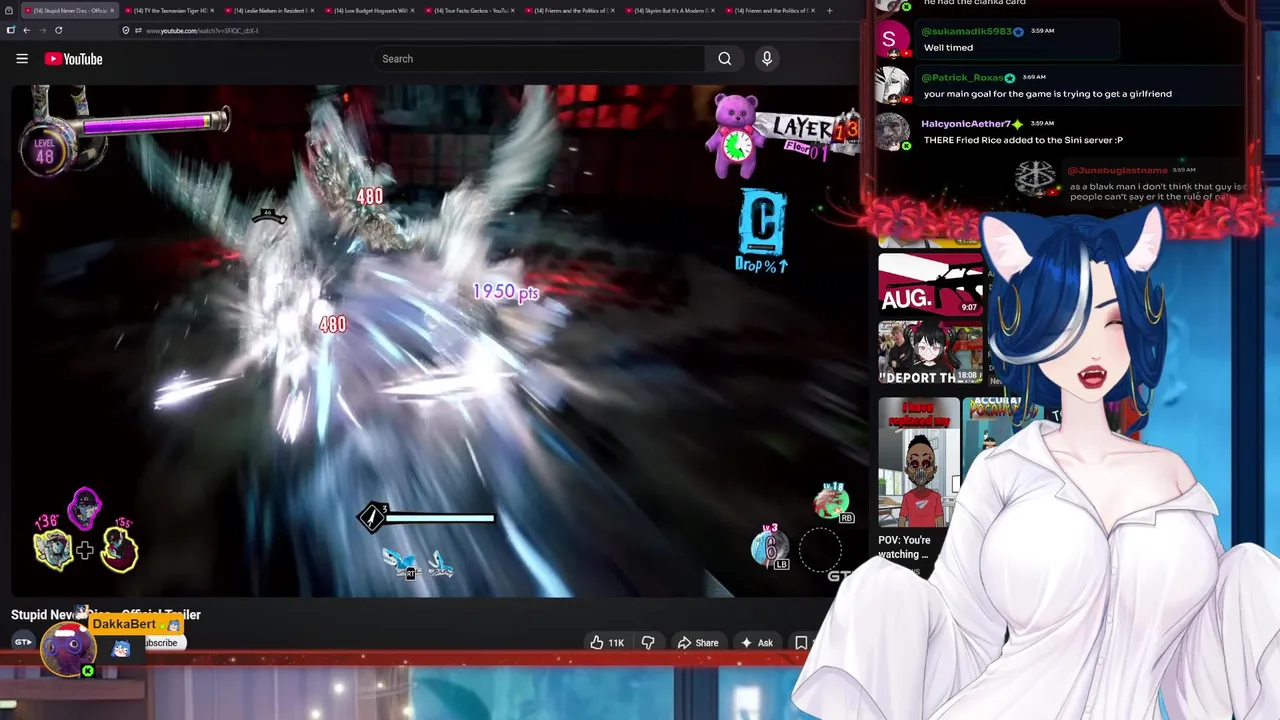Switch to Skyrim But It's A Modern tab
1280x720 pixels.
pos(668,10)
